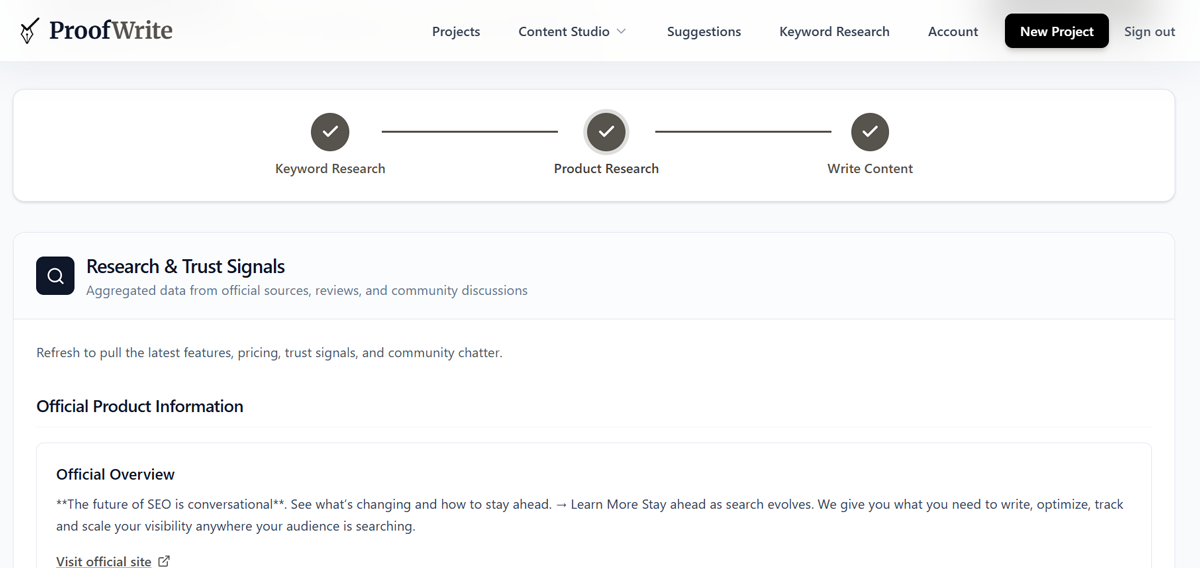Sign out of ProofWrite

[1149, 32]
